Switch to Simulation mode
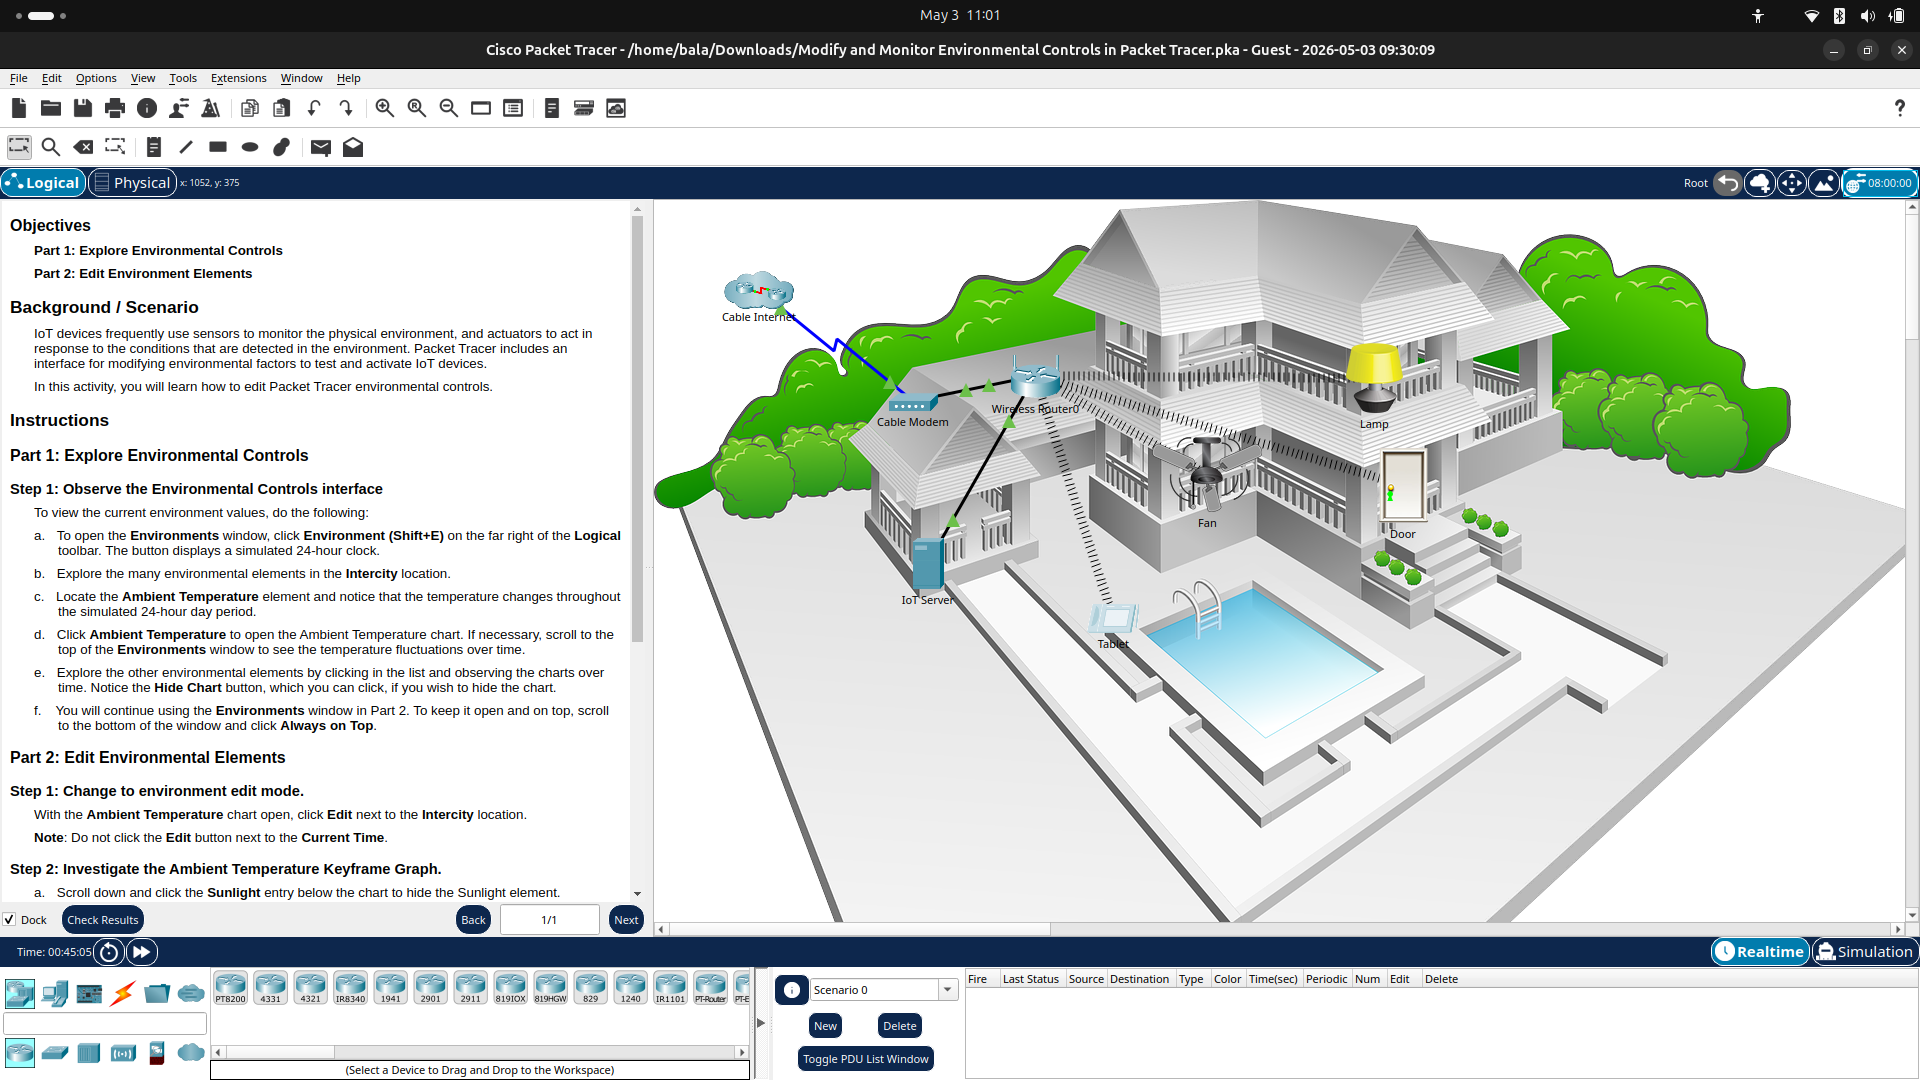1920x1080 pixels. pos(1865,952)
